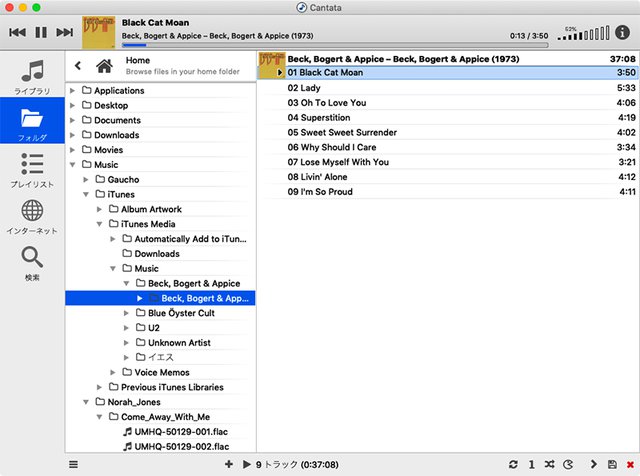Select track 05 Sweet Sweet Surrender

pyautogui.click(x=448, y=132)
